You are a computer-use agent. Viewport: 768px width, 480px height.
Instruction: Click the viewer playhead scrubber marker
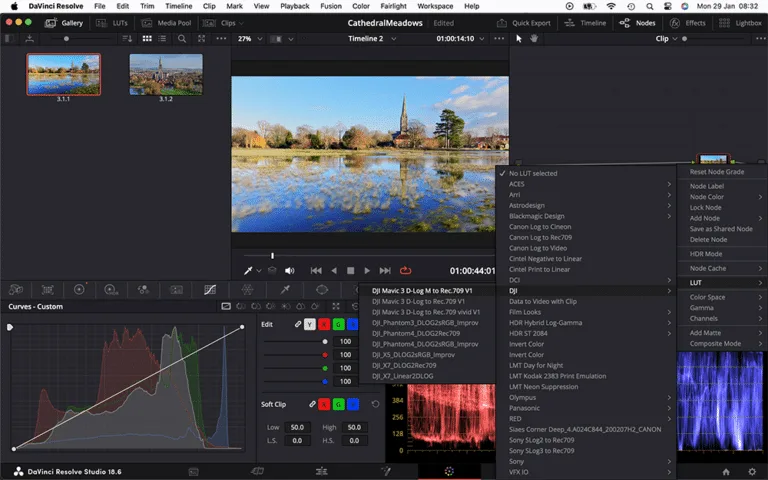tap(272, 255)
